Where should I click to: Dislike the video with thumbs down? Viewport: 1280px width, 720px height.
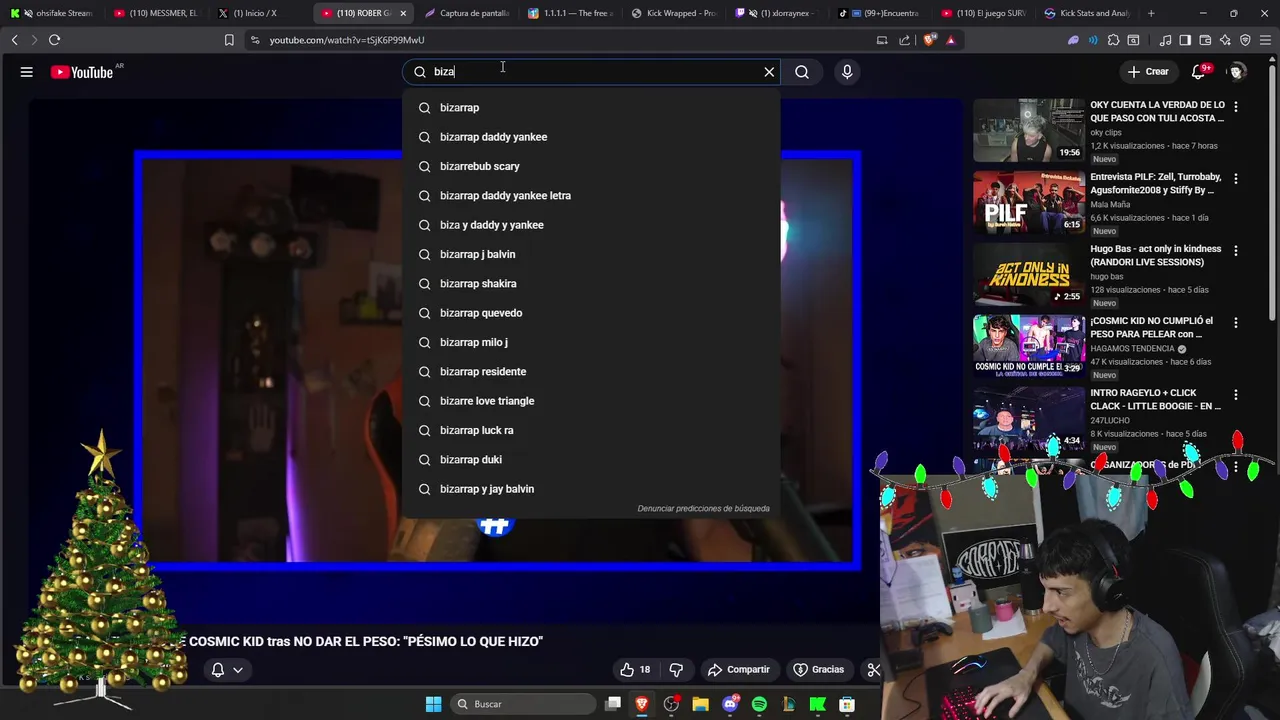[676, 669]
